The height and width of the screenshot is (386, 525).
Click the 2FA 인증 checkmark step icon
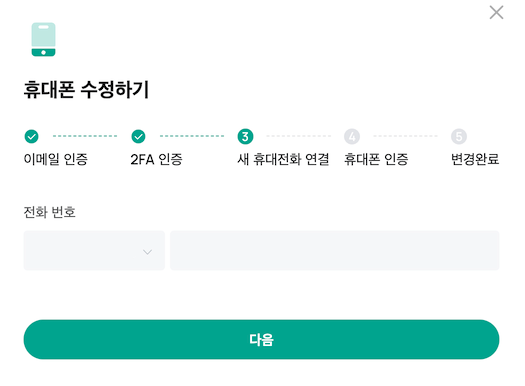point(138,136)
